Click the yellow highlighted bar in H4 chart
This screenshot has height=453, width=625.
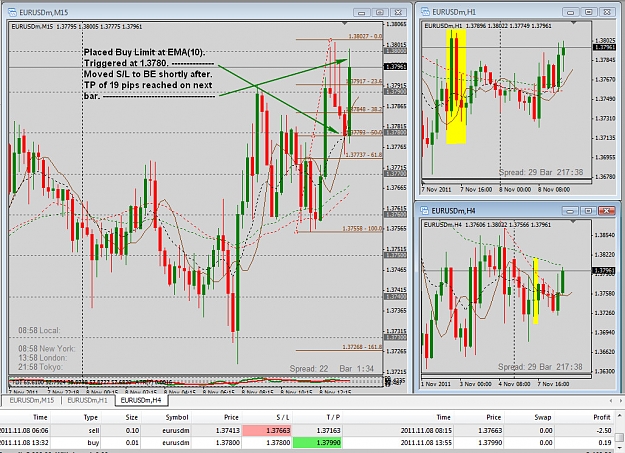point(536,291)
